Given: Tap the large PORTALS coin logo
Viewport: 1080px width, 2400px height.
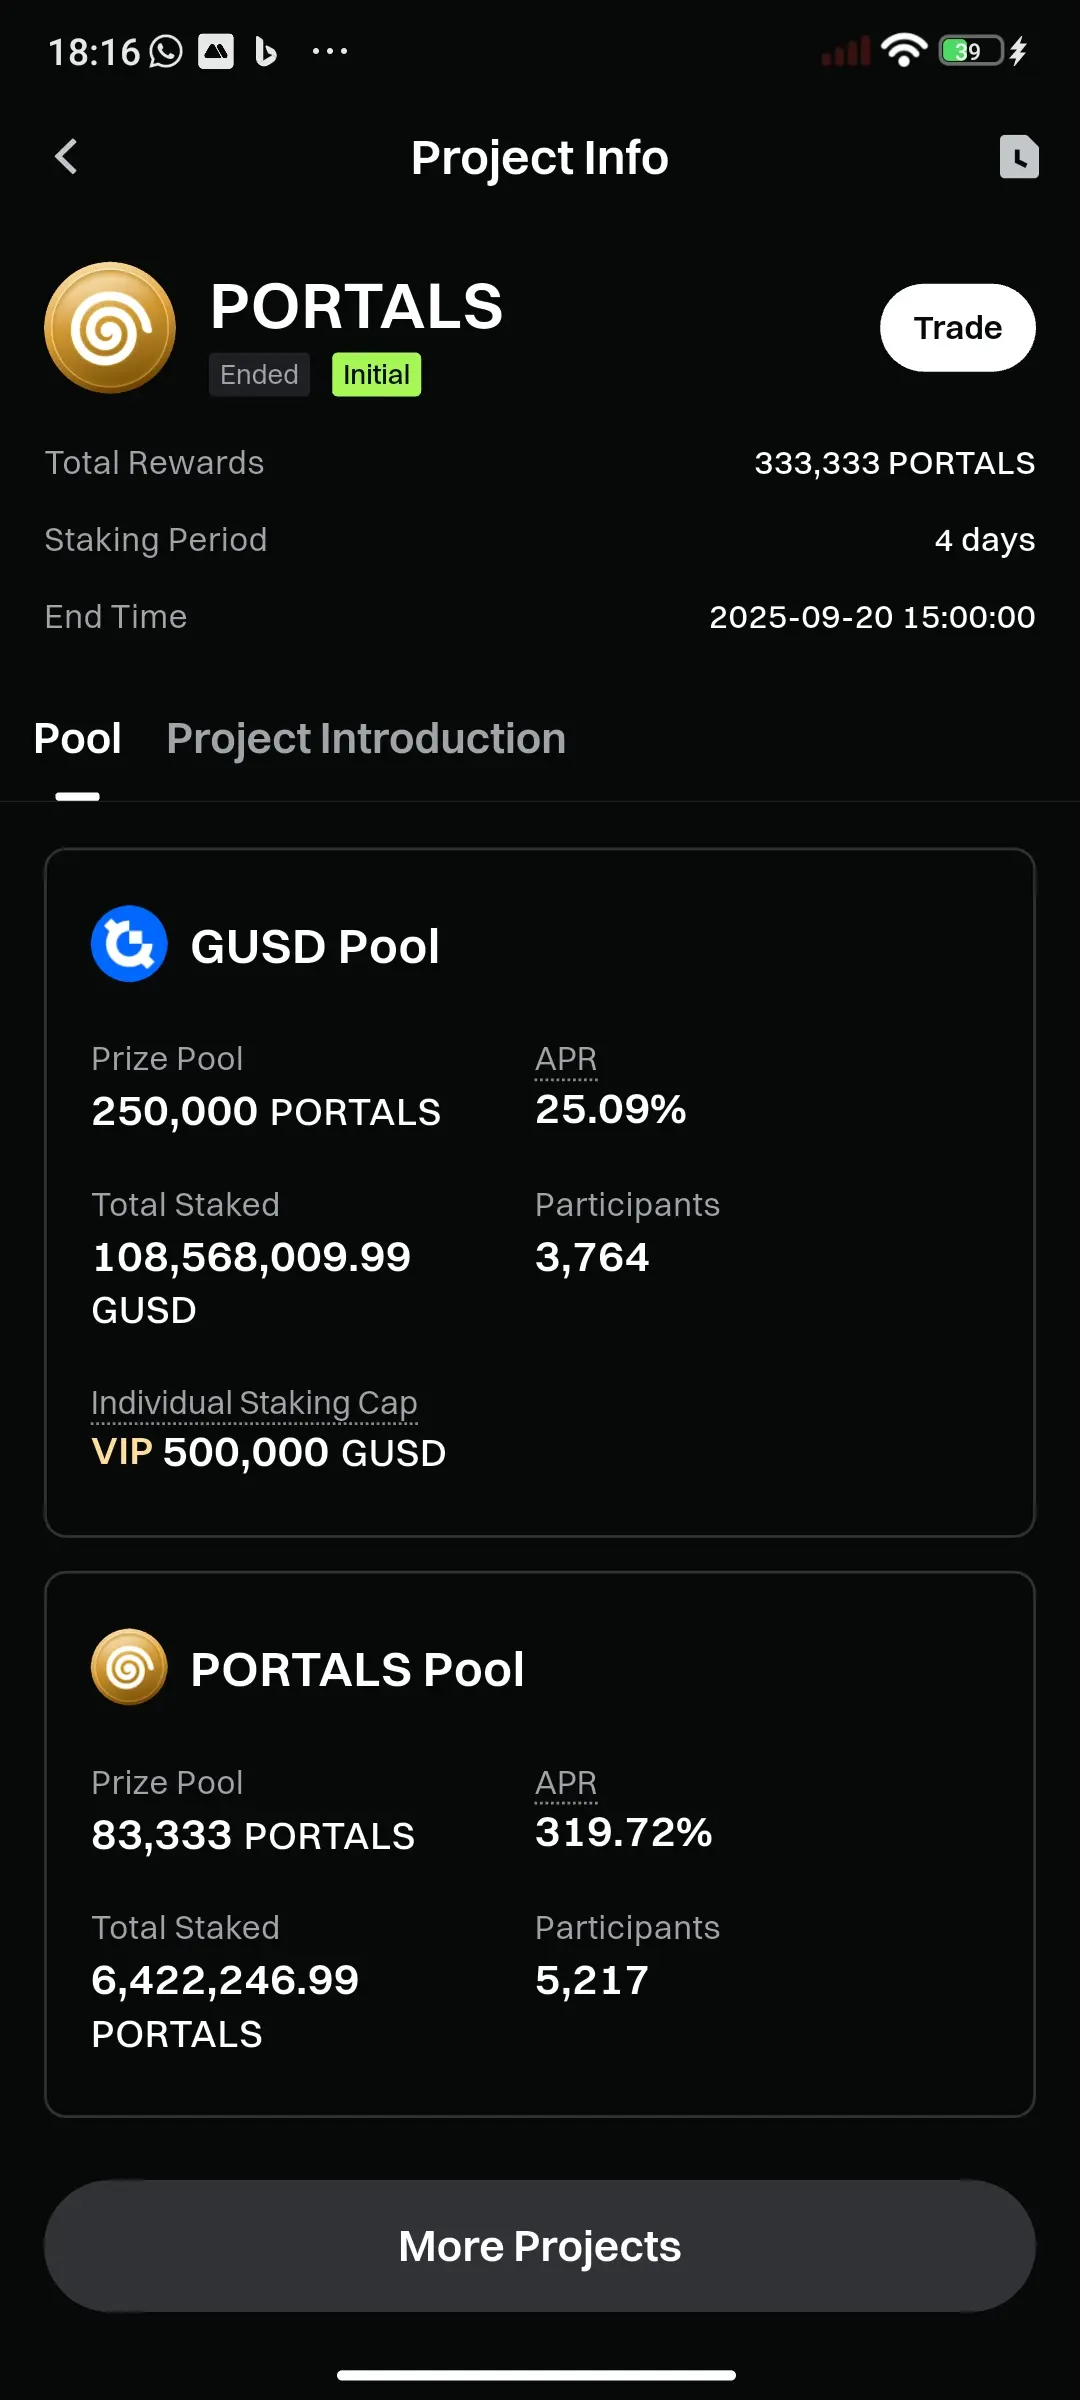Looking at the screenshot, I should pyautogui.click(x=110, y=328).
